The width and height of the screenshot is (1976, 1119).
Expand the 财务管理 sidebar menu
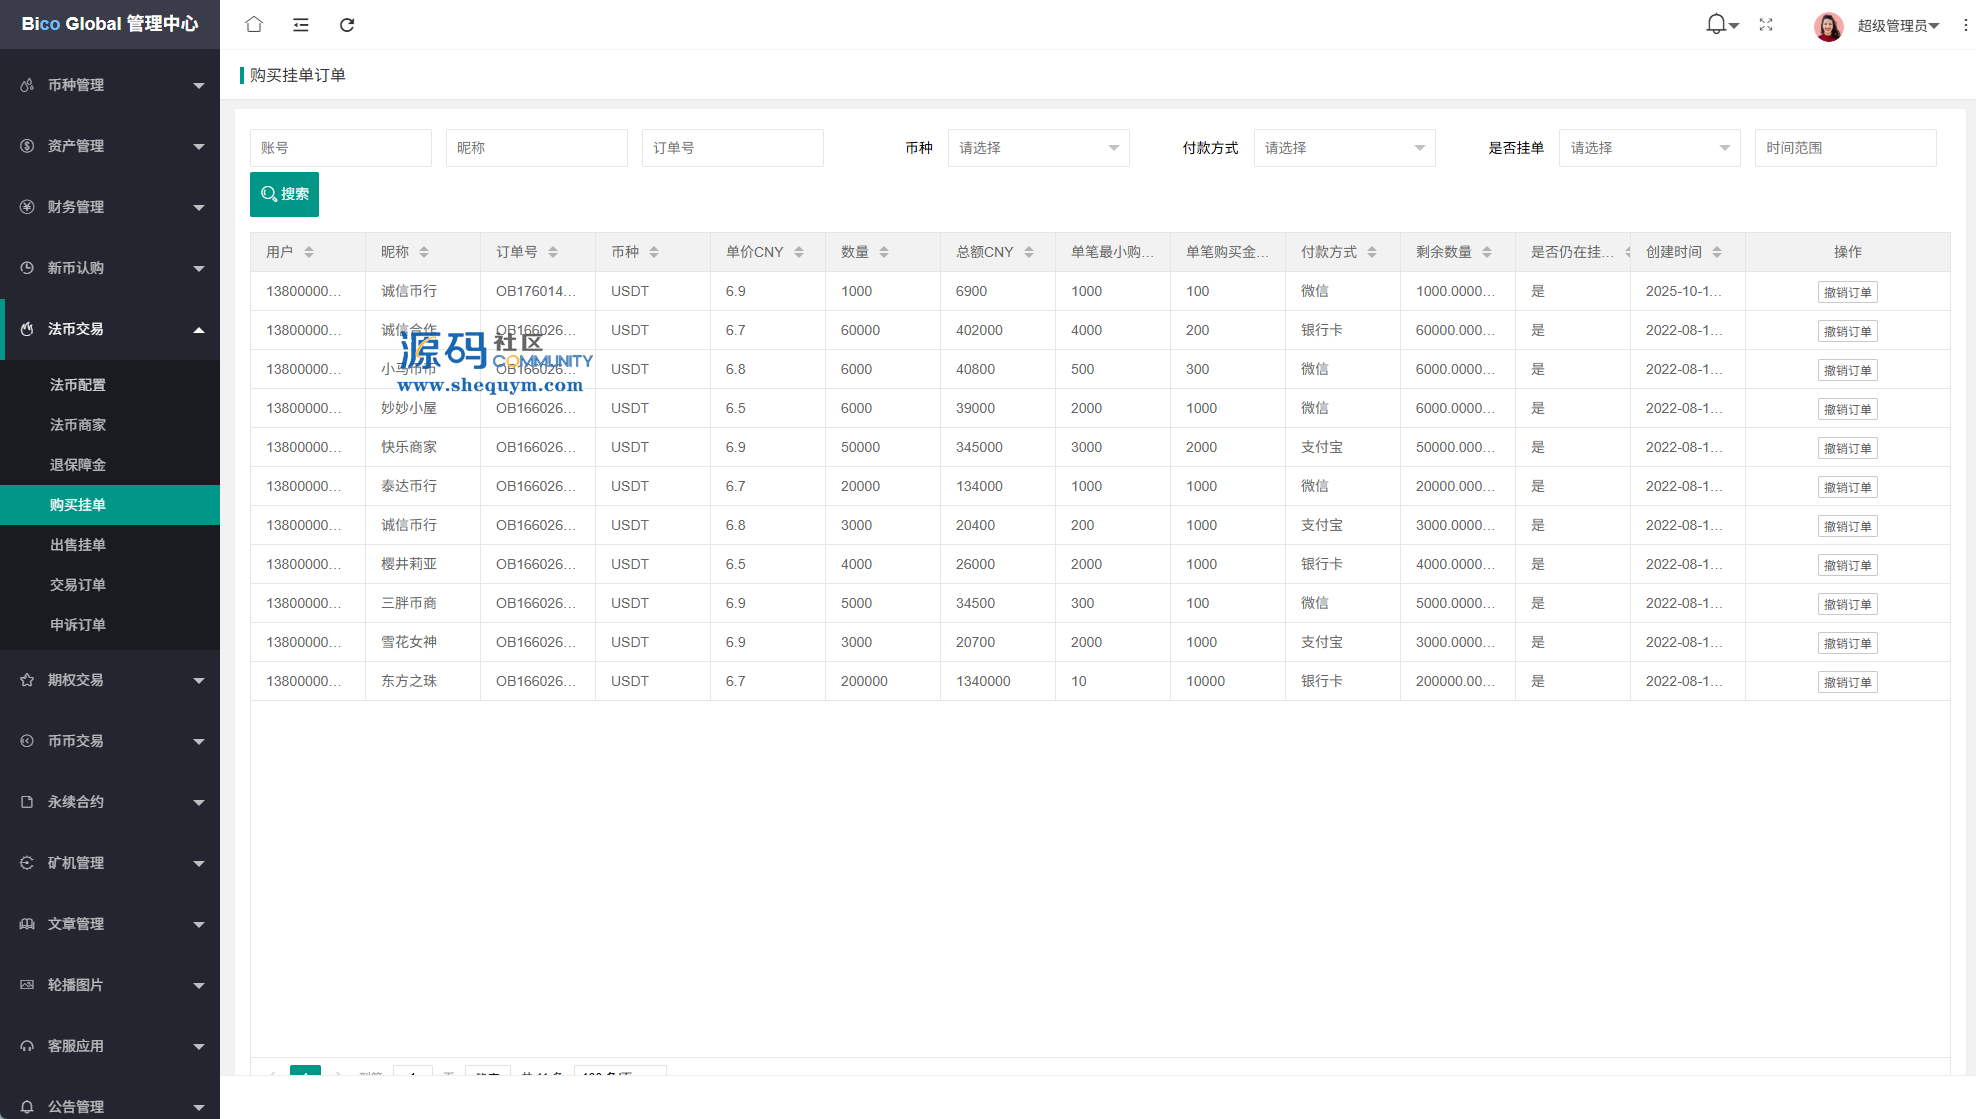tap(110, 207)
